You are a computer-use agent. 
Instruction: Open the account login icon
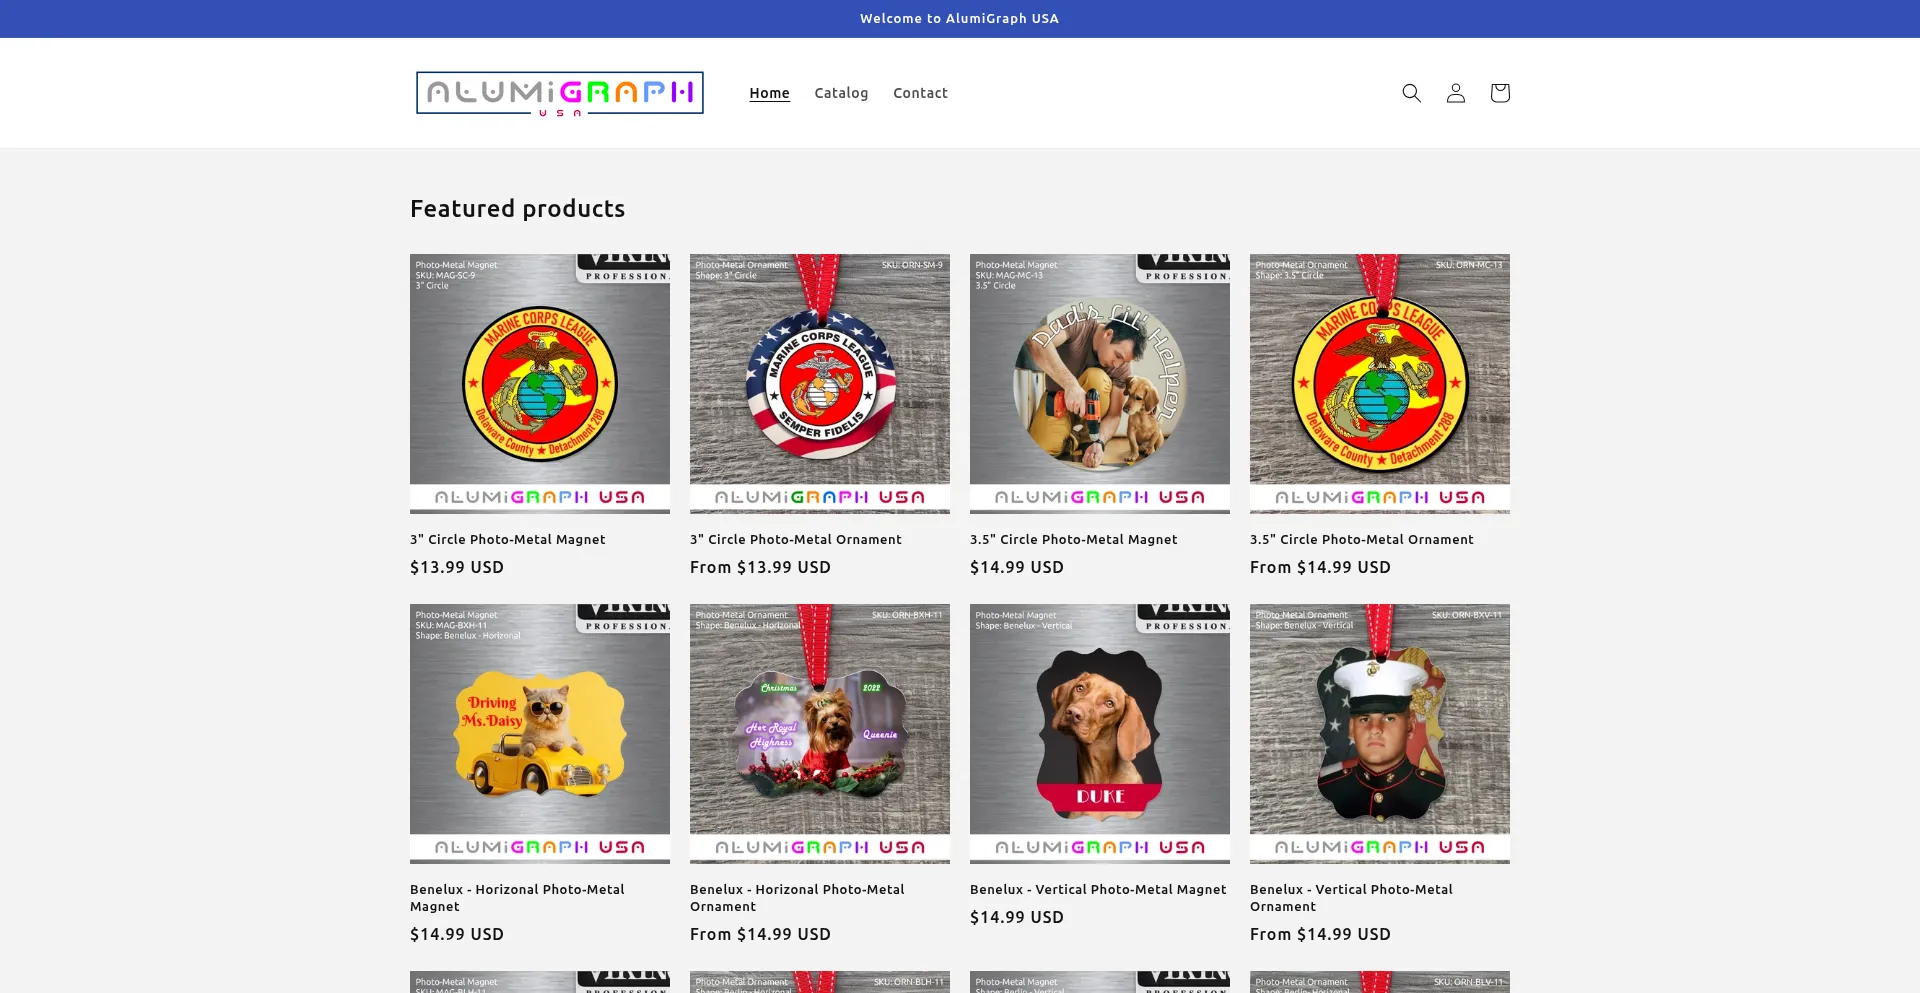(1455, 93)
